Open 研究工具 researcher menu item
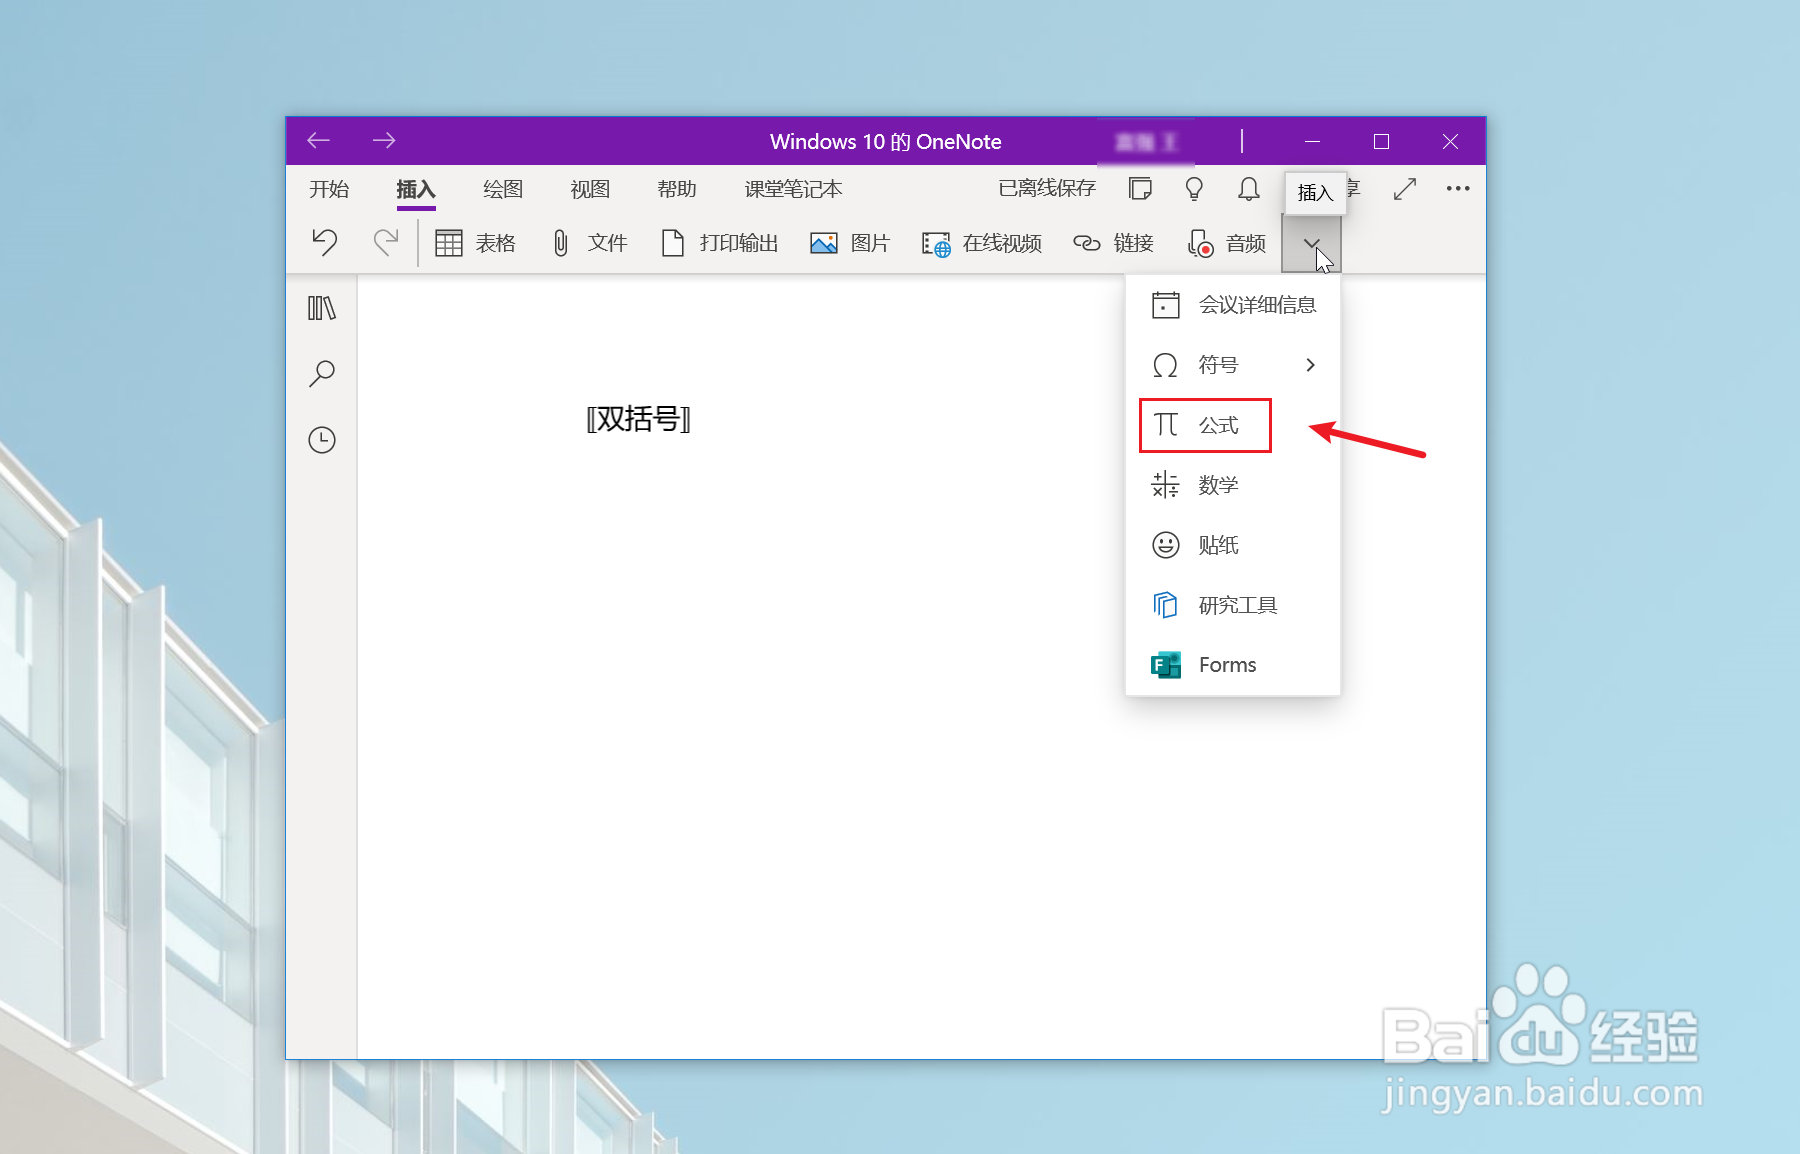1800x1154 pixels. 1233,605
